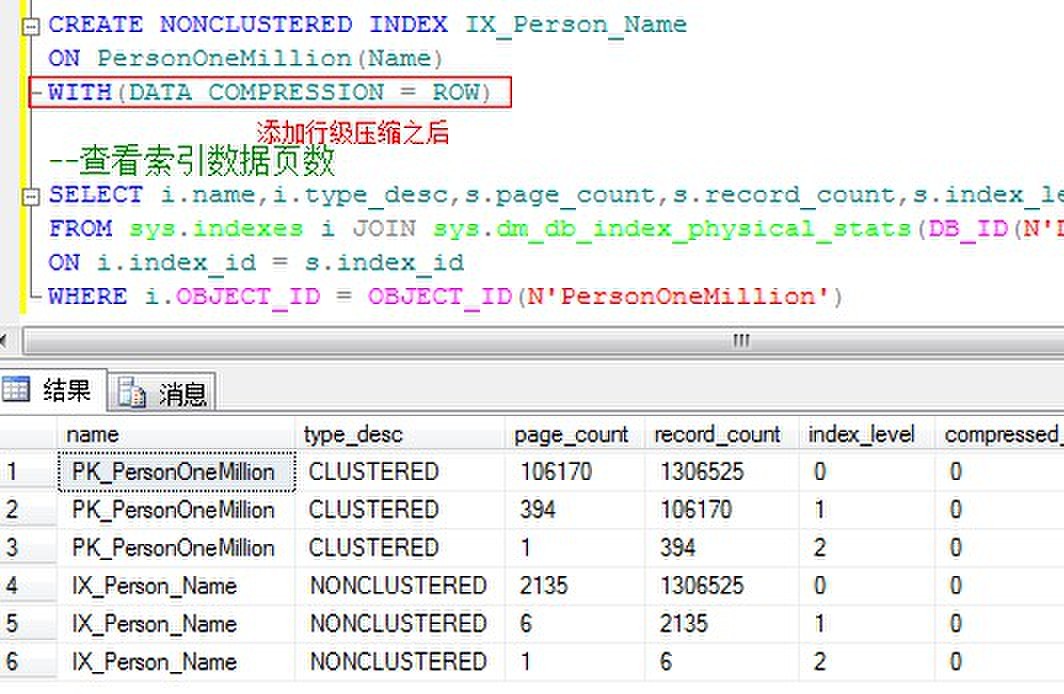Select the PK_PersonOneMillion cell in row 3
Viewport: 1064px width, 694px height.
tap(176, 547)
